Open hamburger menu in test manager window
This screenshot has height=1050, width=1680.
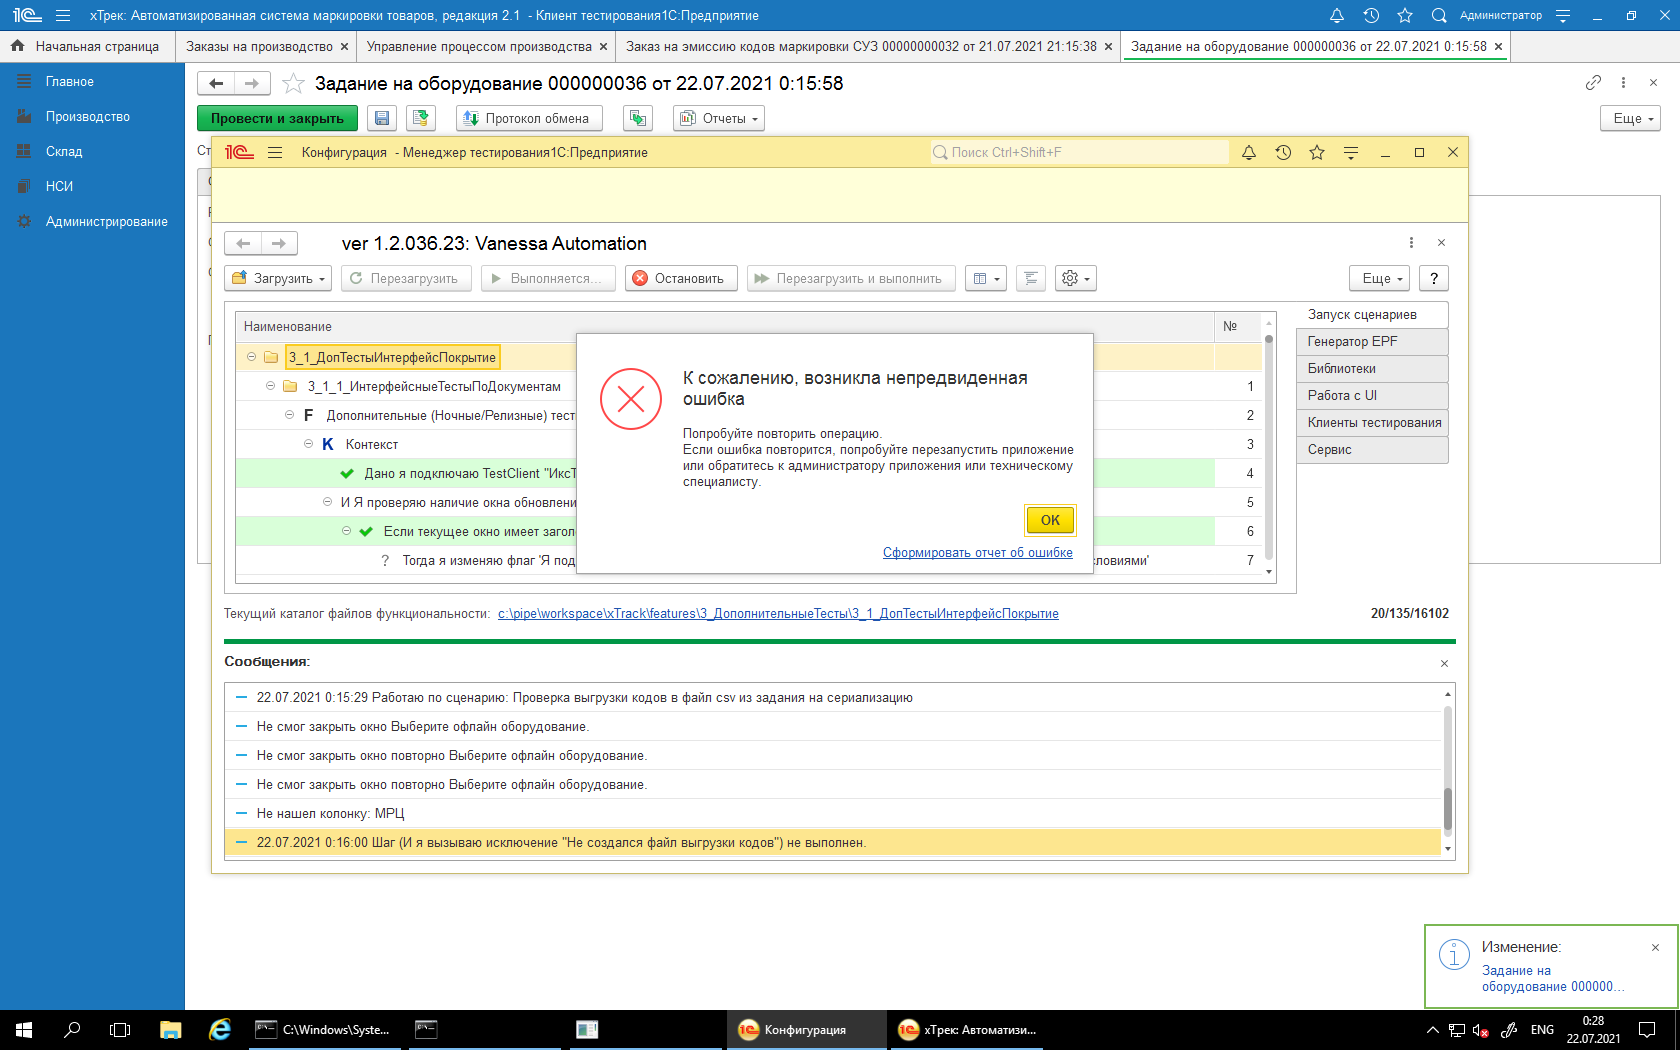[275, 152]
